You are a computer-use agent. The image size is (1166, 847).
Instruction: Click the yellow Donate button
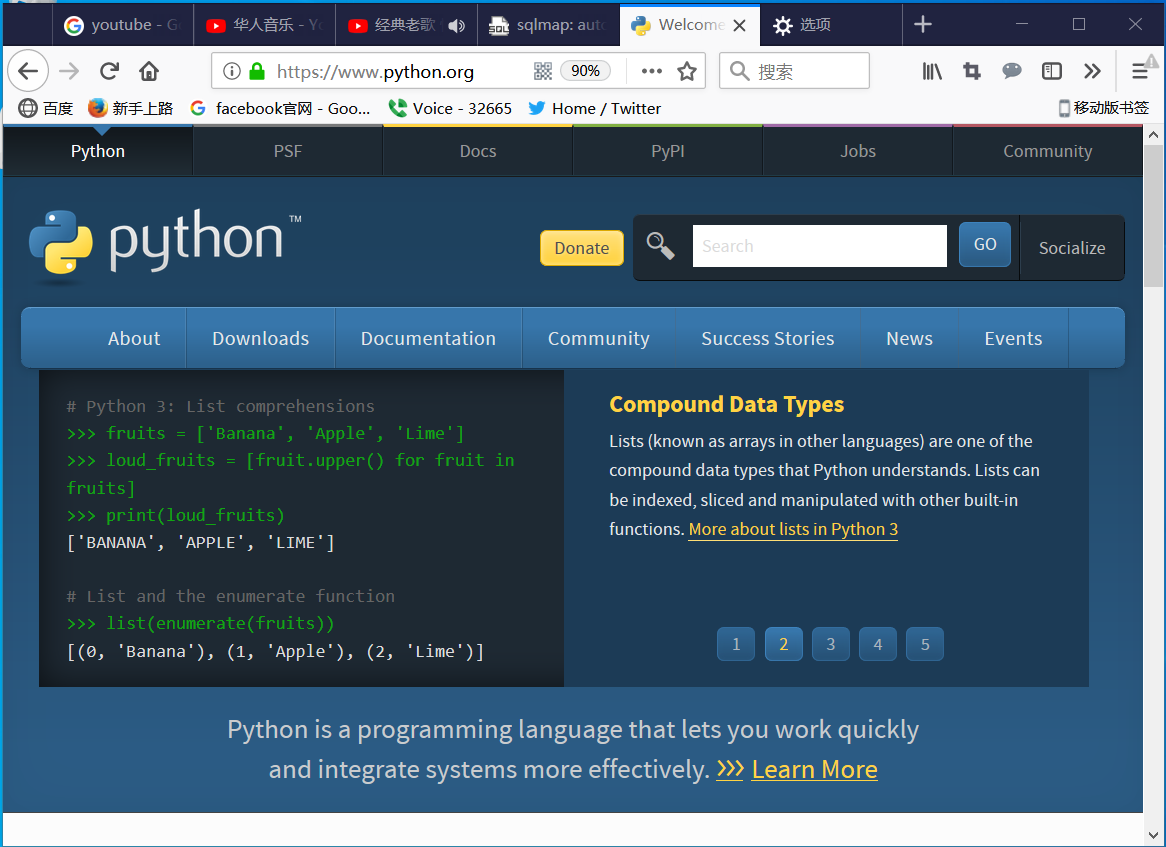coord(582,248)
